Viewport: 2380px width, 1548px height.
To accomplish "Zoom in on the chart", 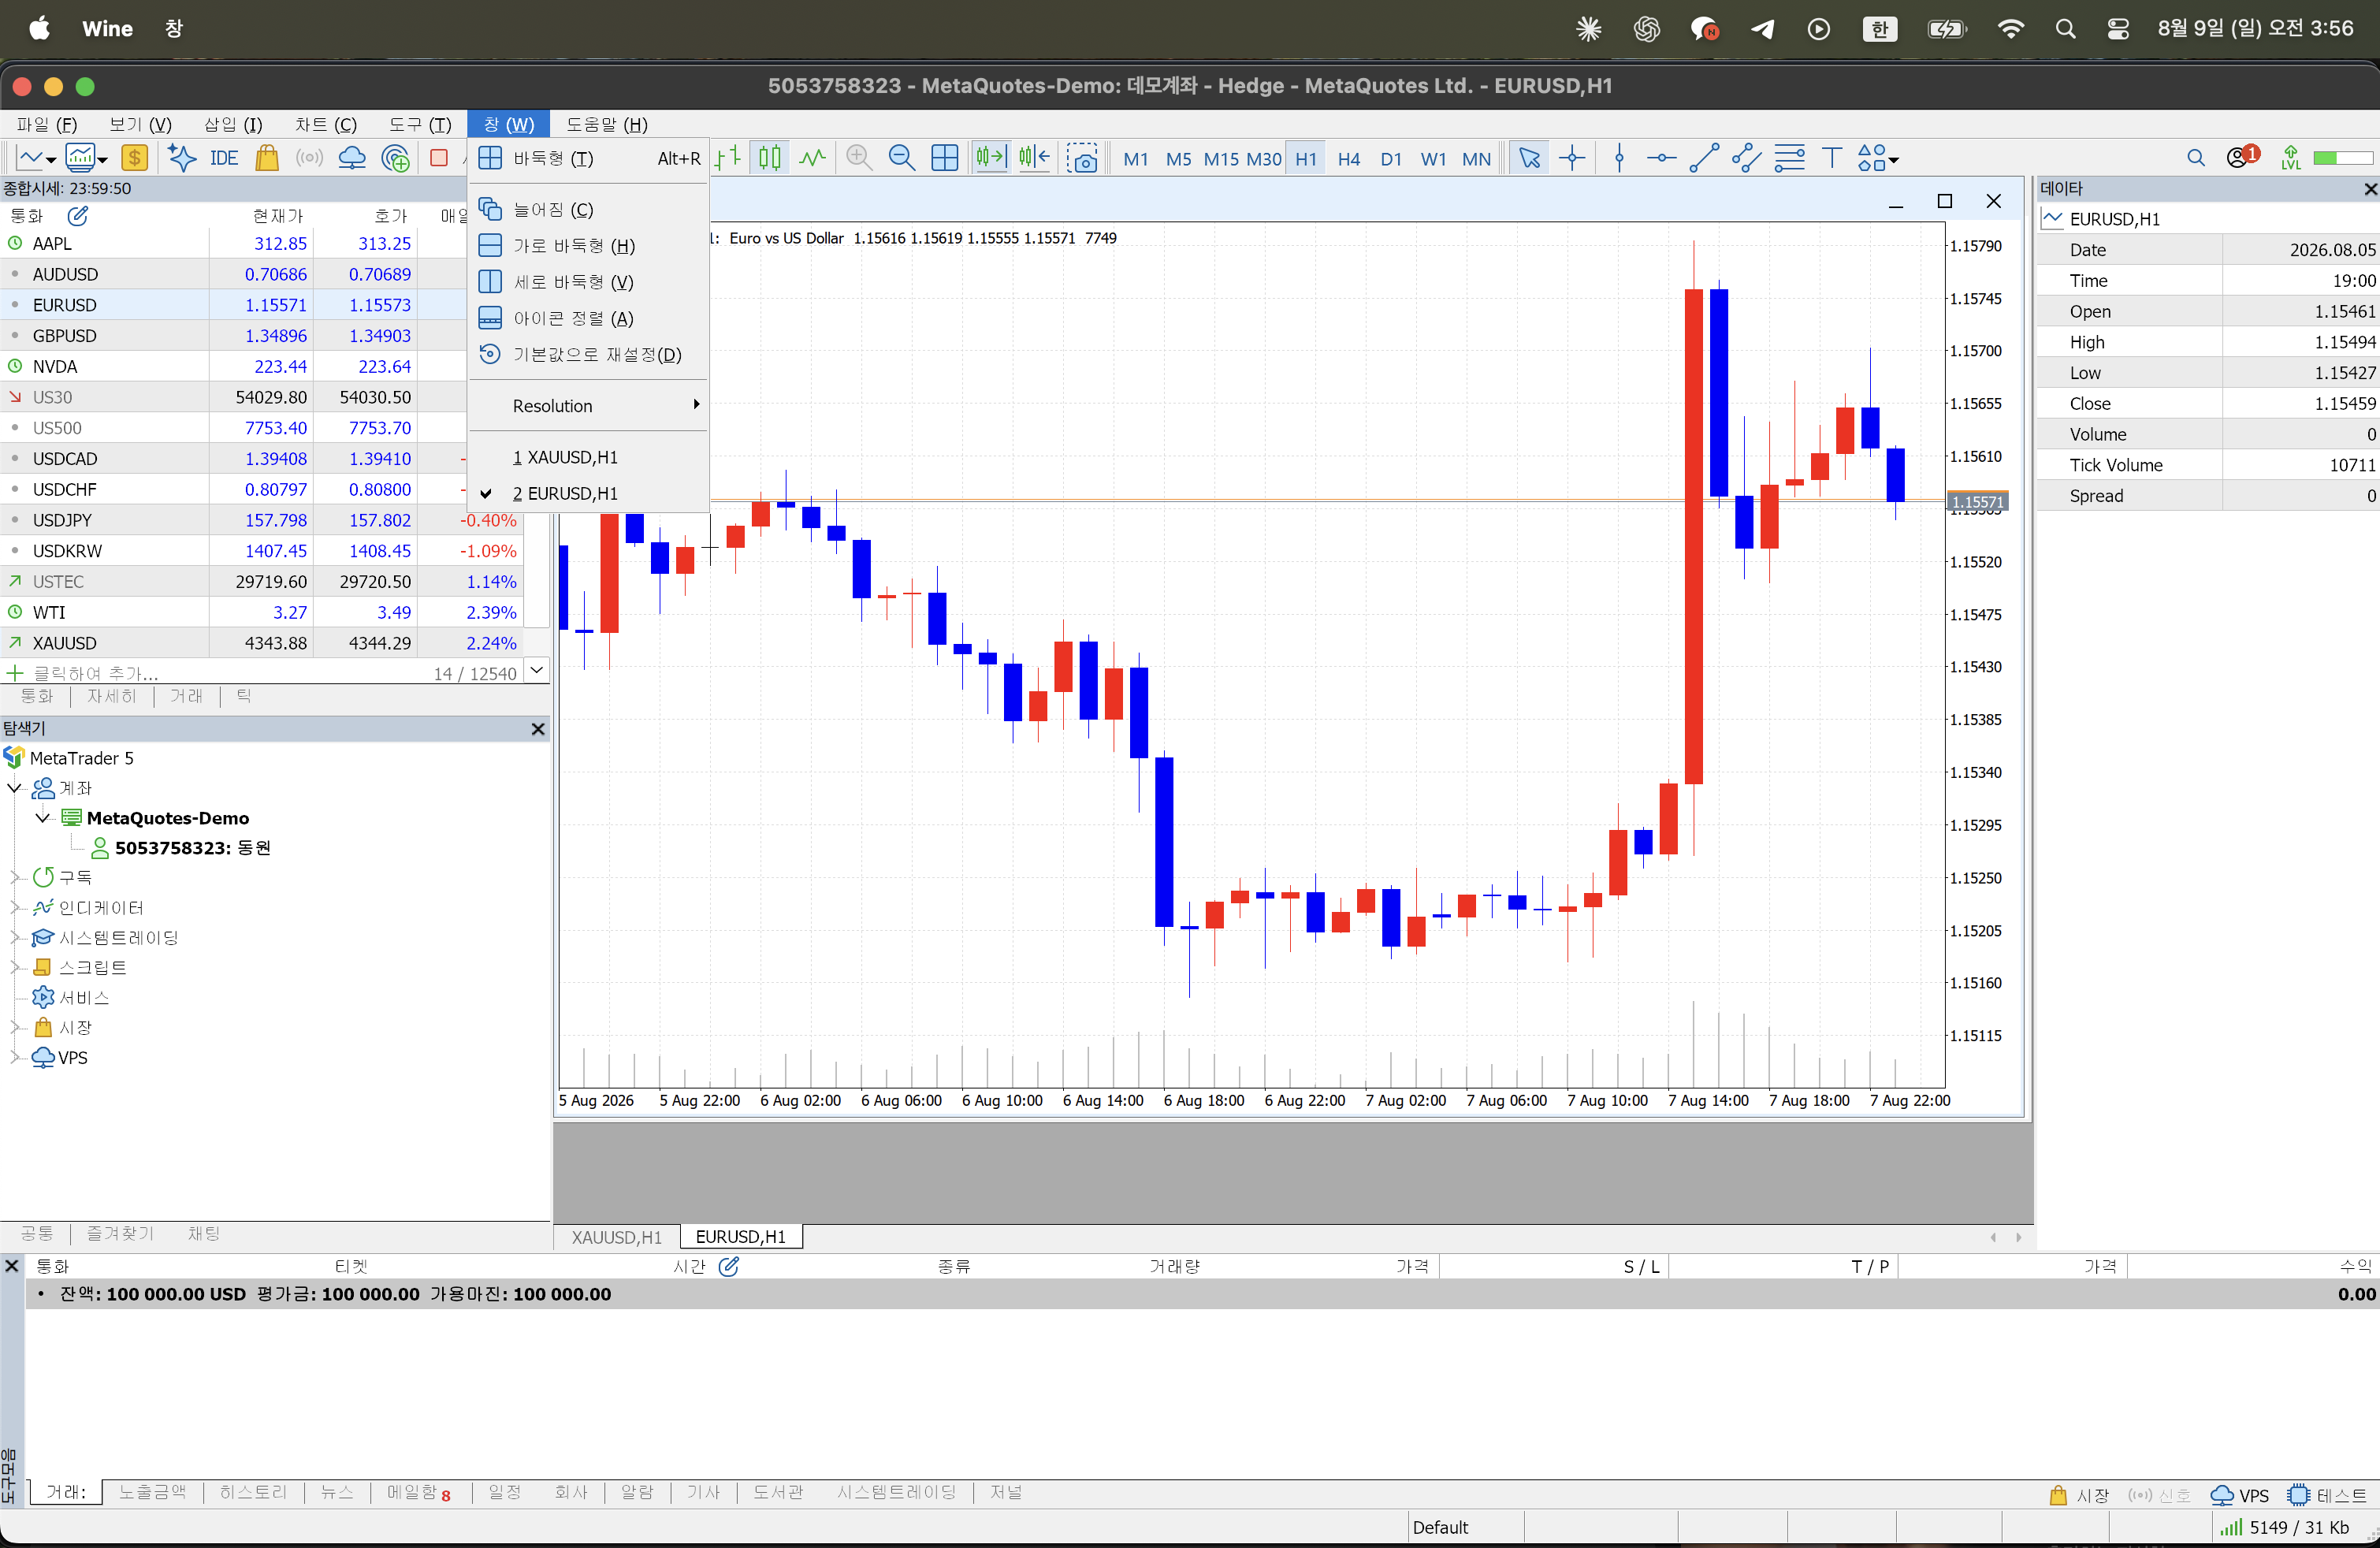I will [x=858, y=158].
